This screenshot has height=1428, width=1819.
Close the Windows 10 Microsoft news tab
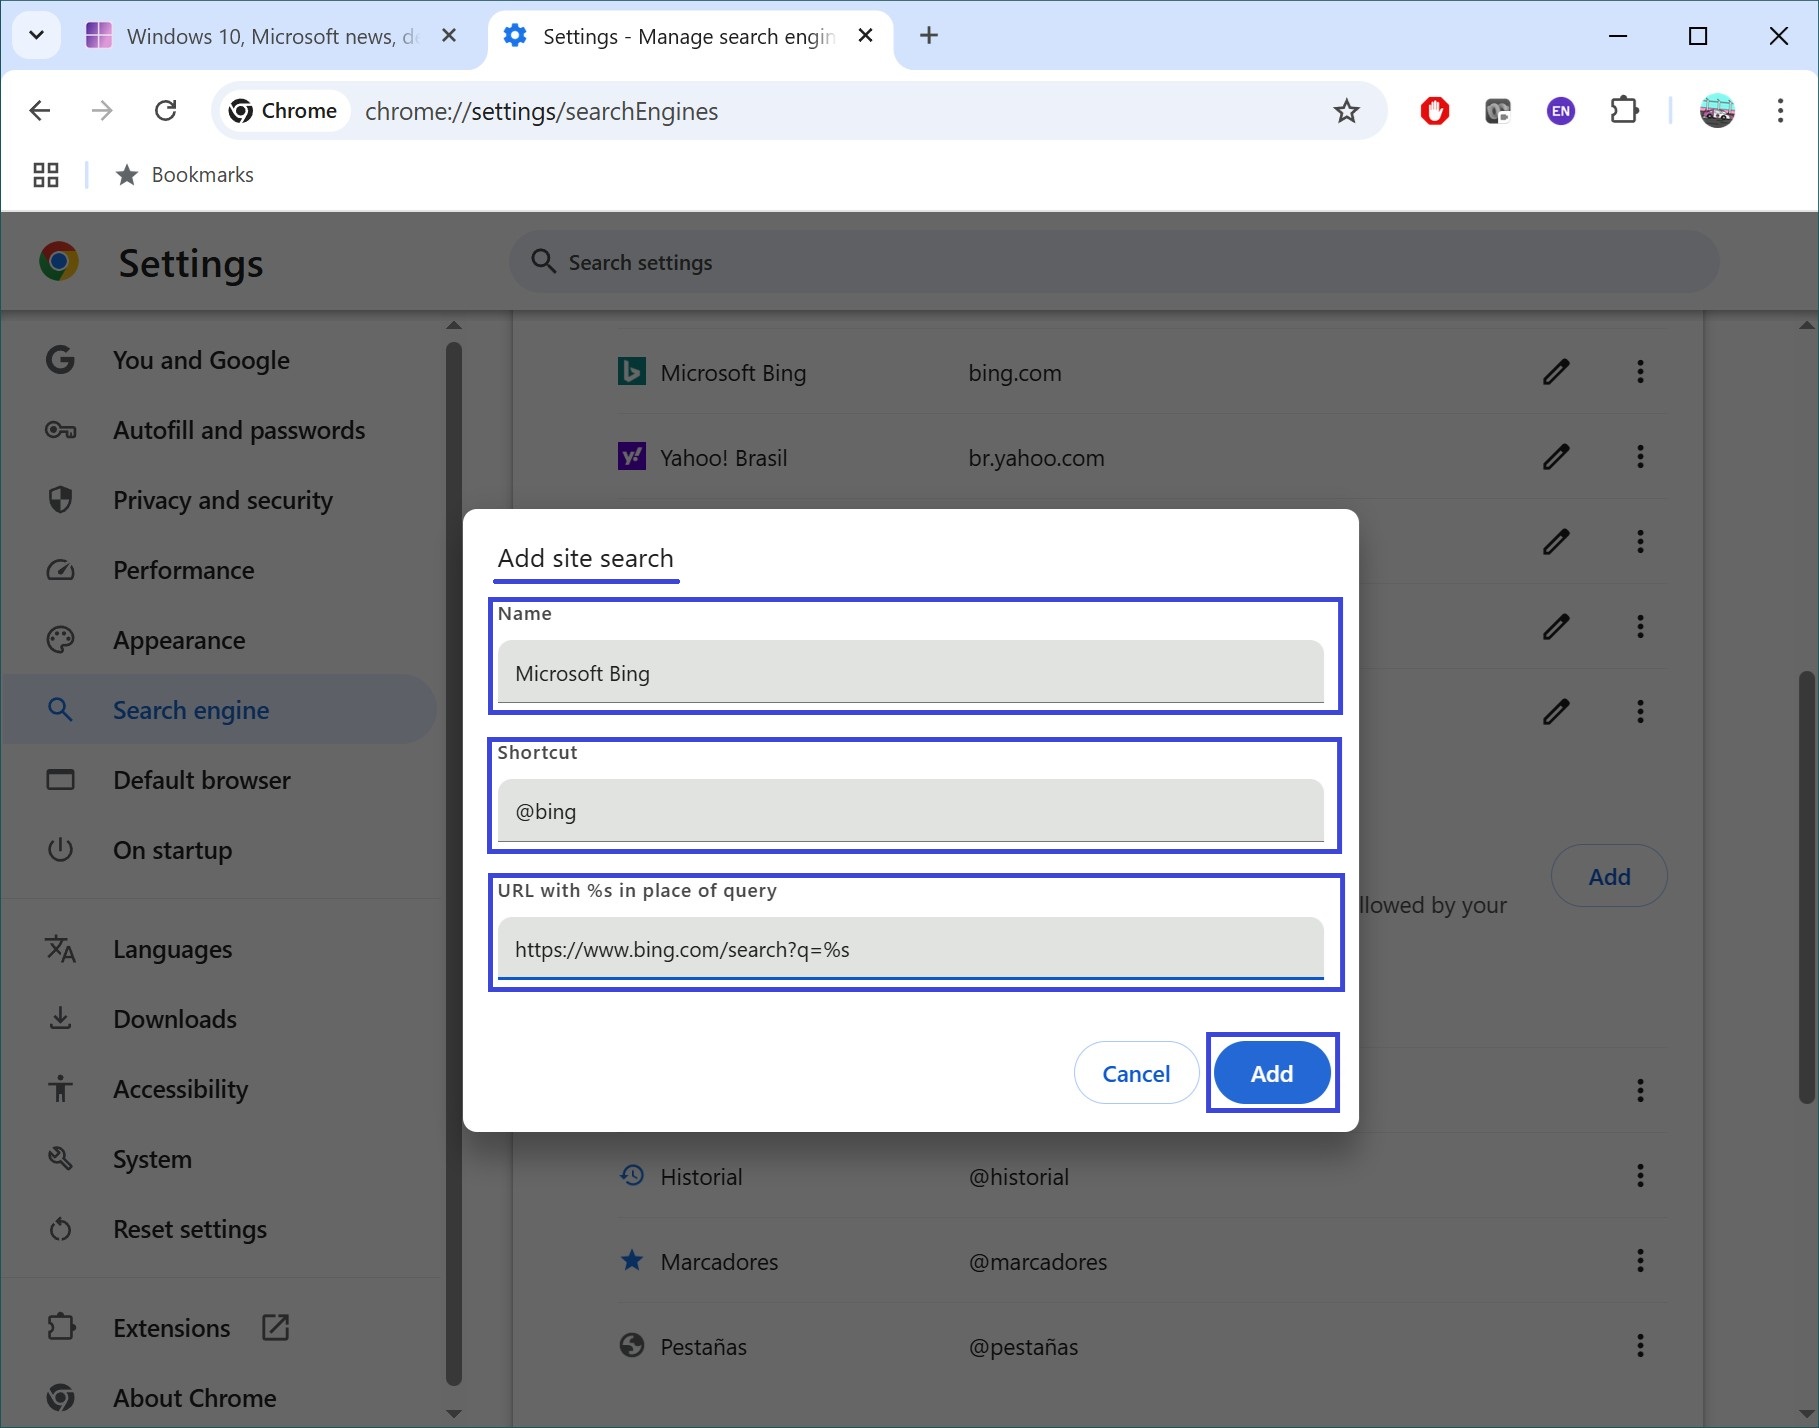click(x=449, y=36)
